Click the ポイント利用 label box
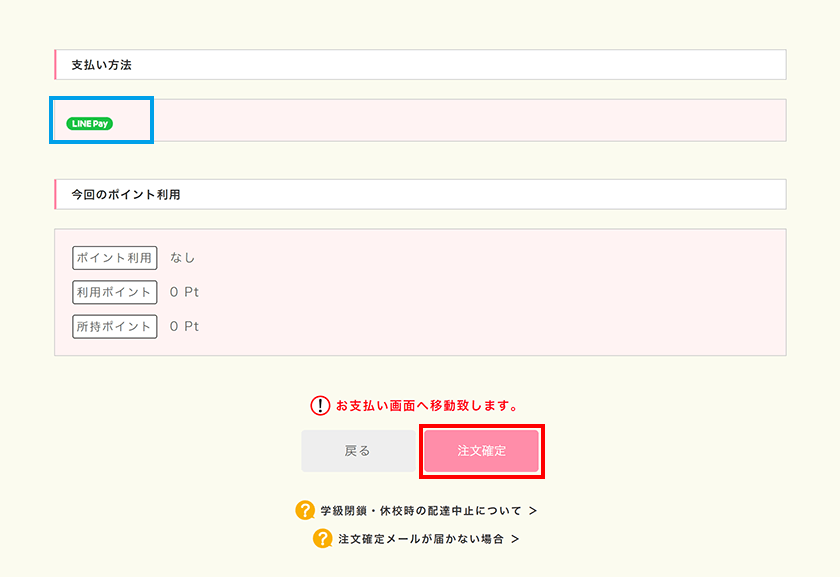840x577 pixels. tap(115, 258)
